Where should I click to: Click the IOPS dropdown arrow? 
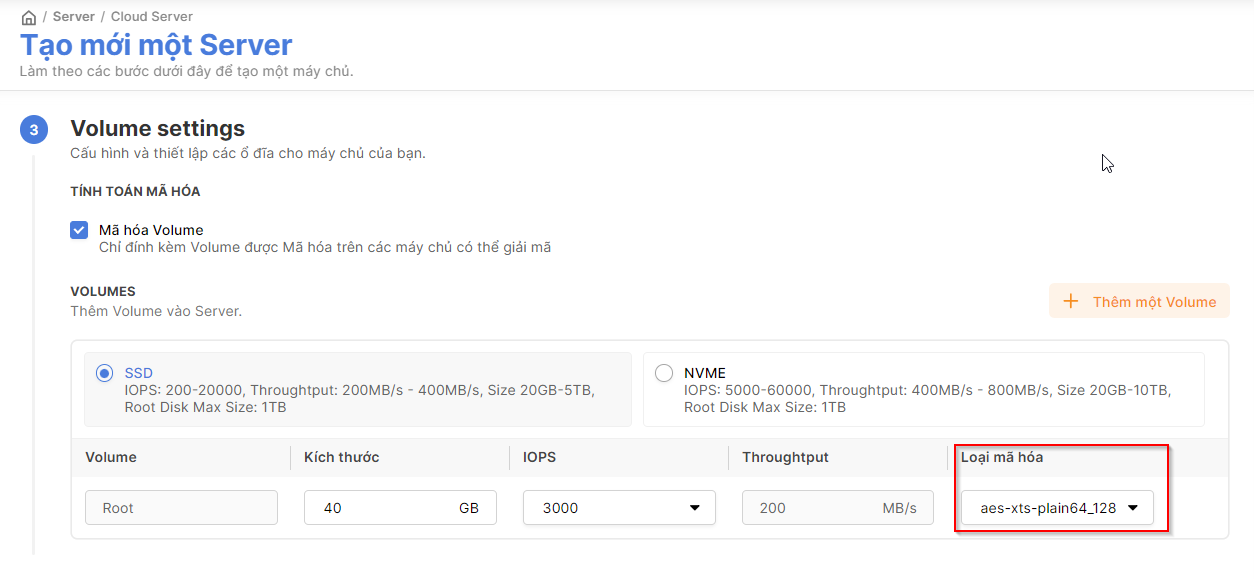[x=695, y=508]
